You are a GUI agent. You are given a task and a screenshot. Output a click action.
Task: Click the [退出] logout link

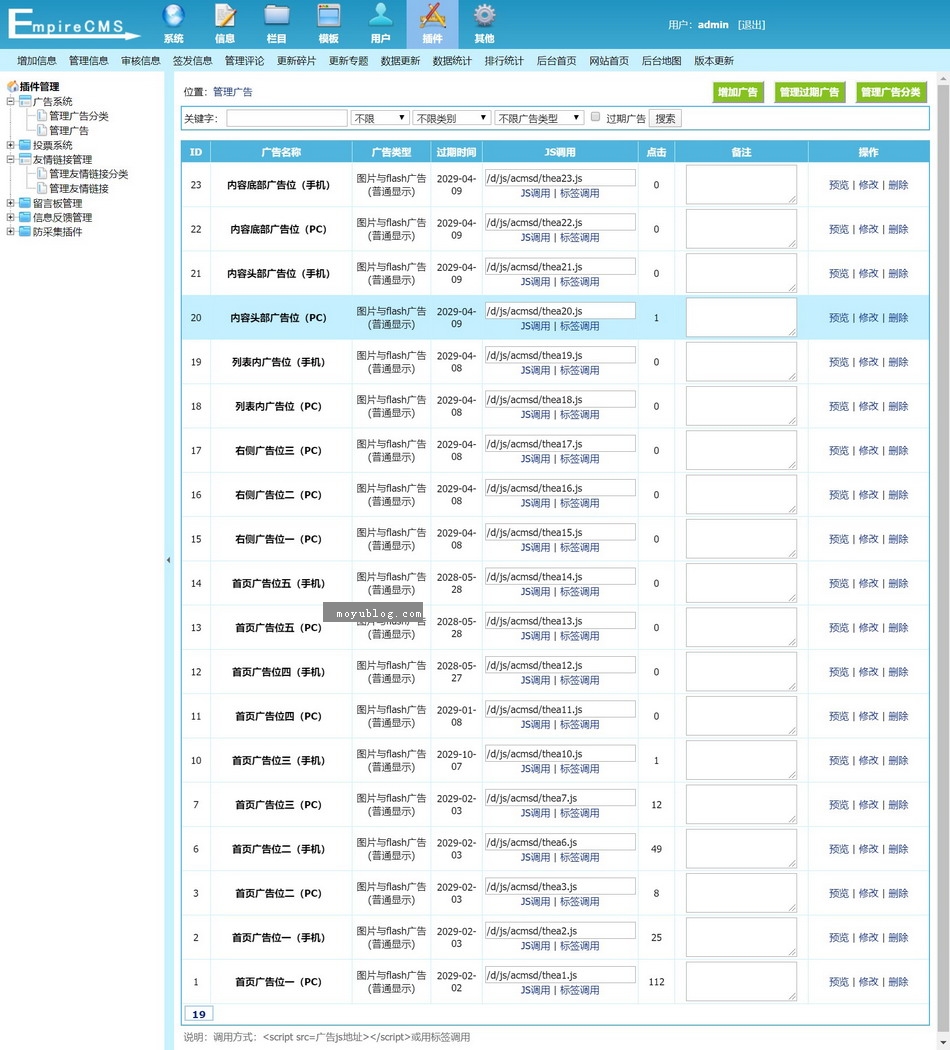point(751,25)
